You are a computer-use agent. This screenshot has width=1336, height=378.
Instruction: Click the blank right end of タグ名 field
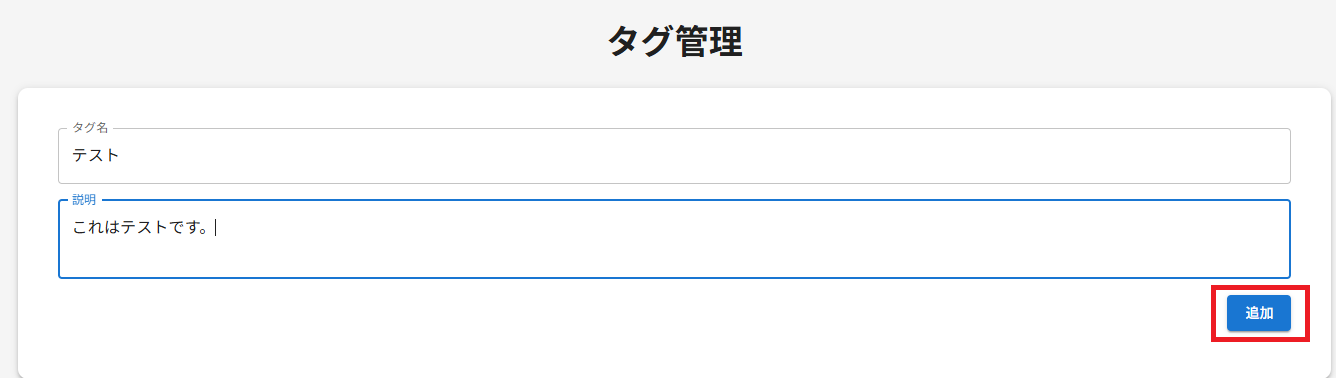point(1200,156)
